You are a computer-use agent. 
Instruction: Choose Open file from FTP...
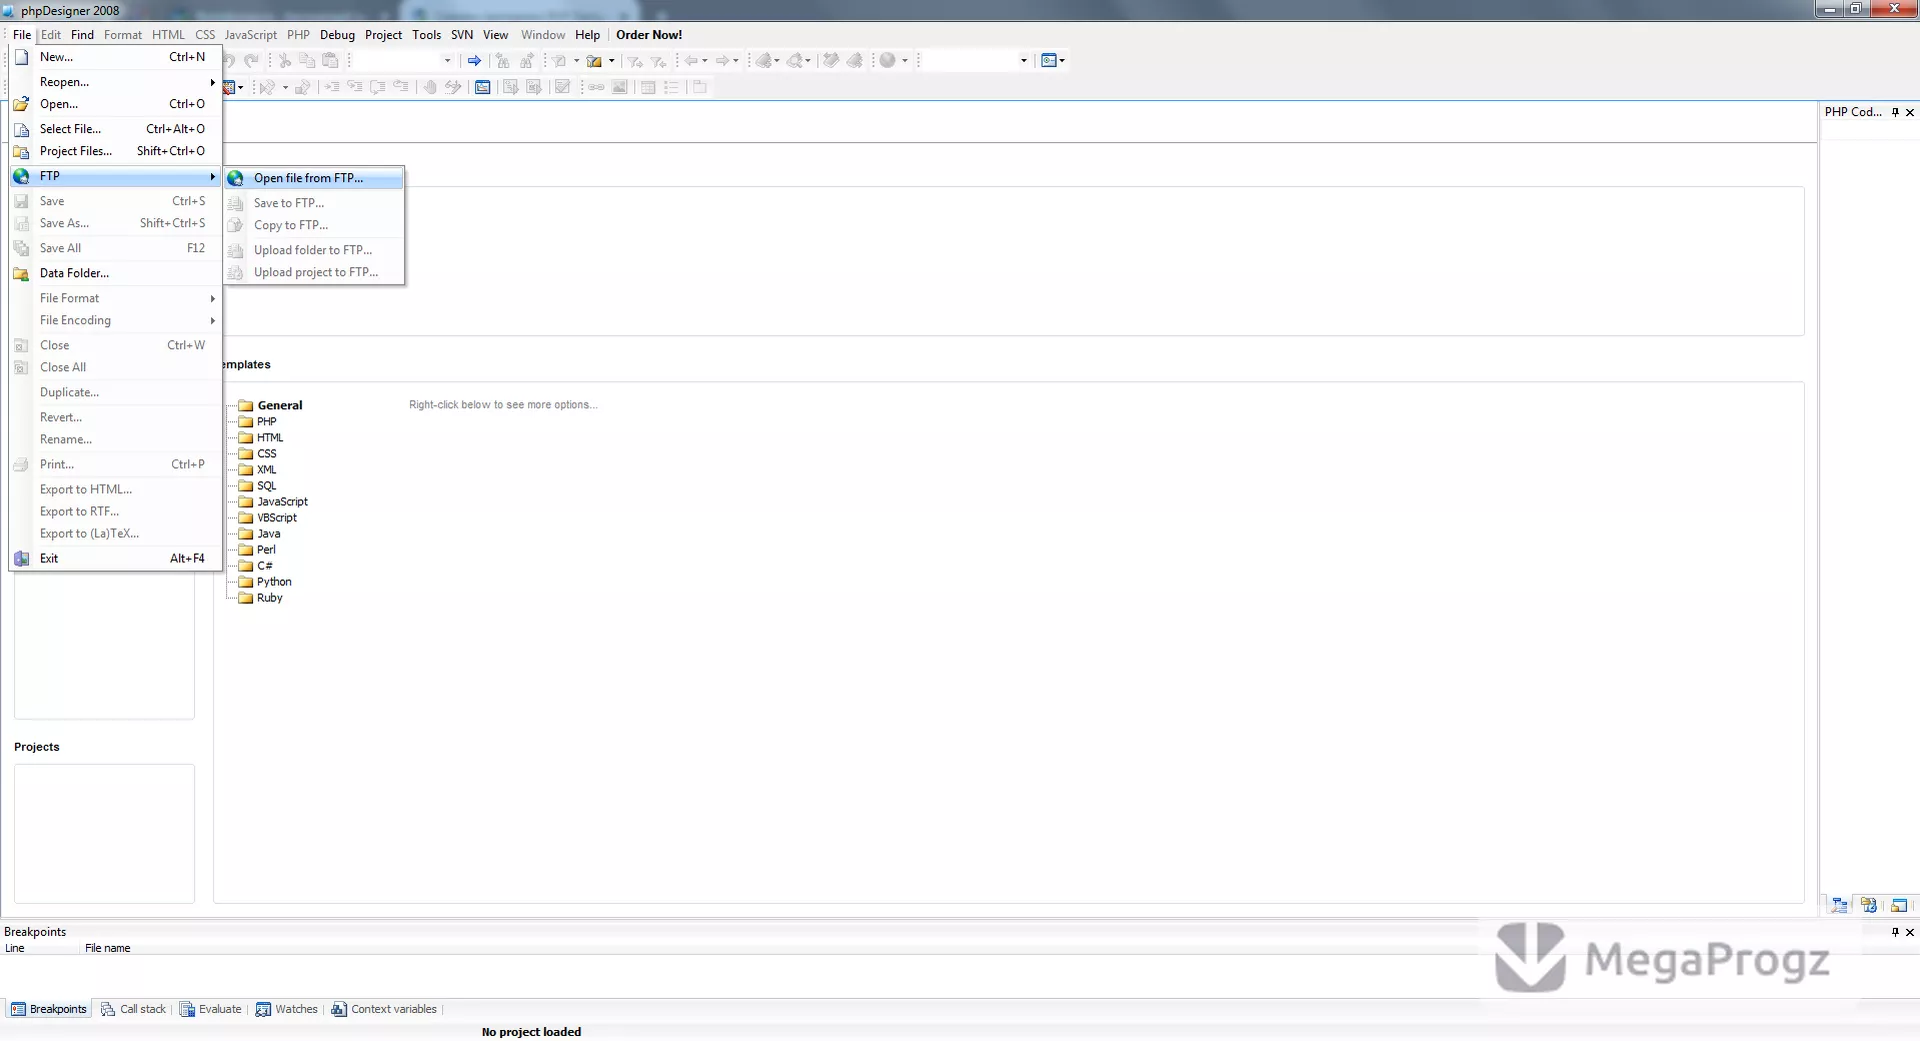point(314,178)
